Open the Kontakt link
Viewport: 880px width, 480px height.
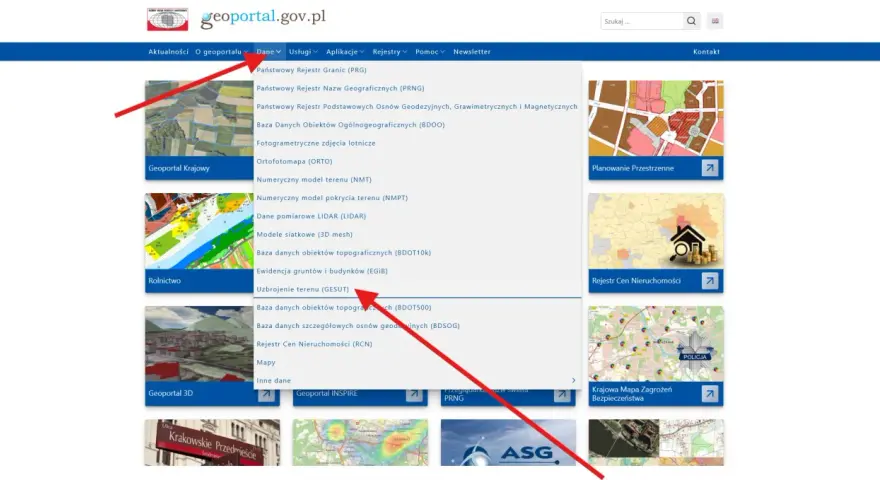pyautogui.click(x=706, y=52)
